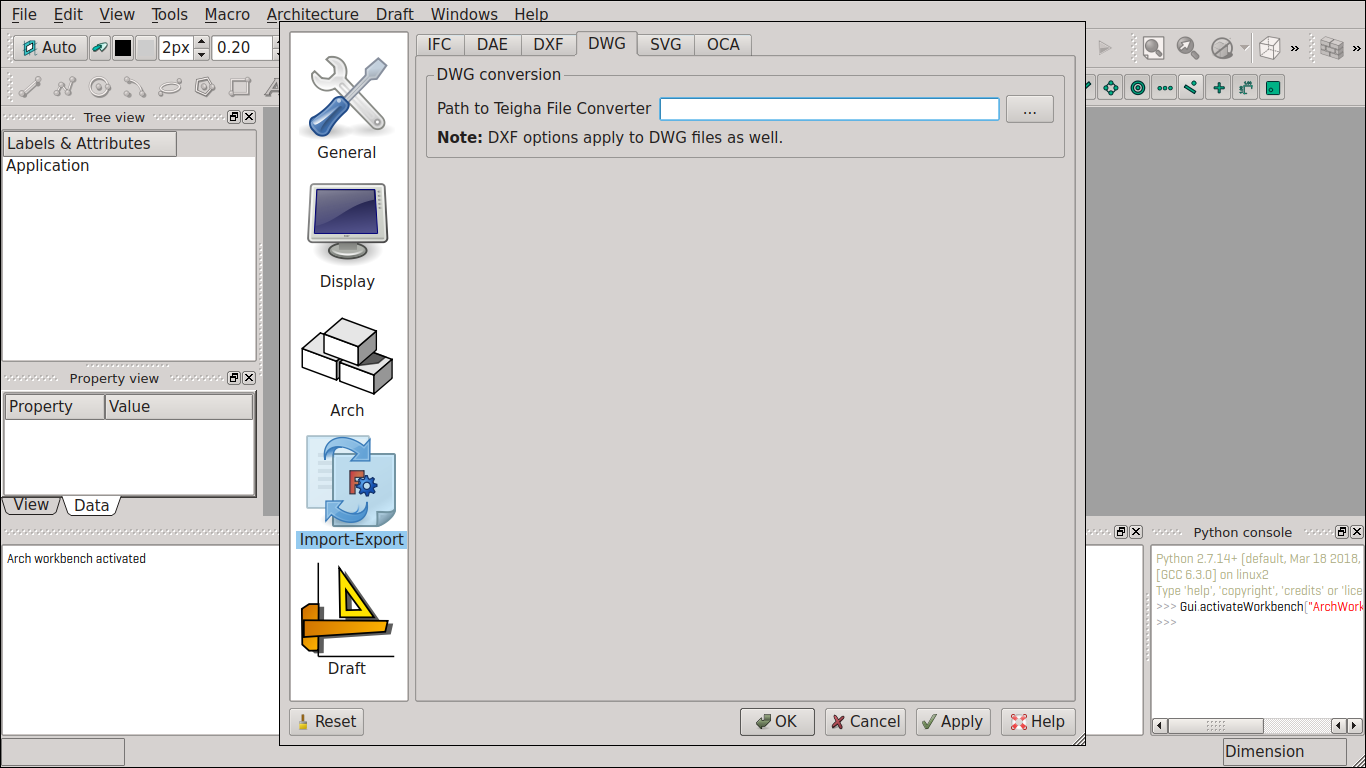The height and width of the screenshot is (768, 1366).
Task: Click the macro play arrow icon
Action: pyautogui.click(x=1105, y=47)
